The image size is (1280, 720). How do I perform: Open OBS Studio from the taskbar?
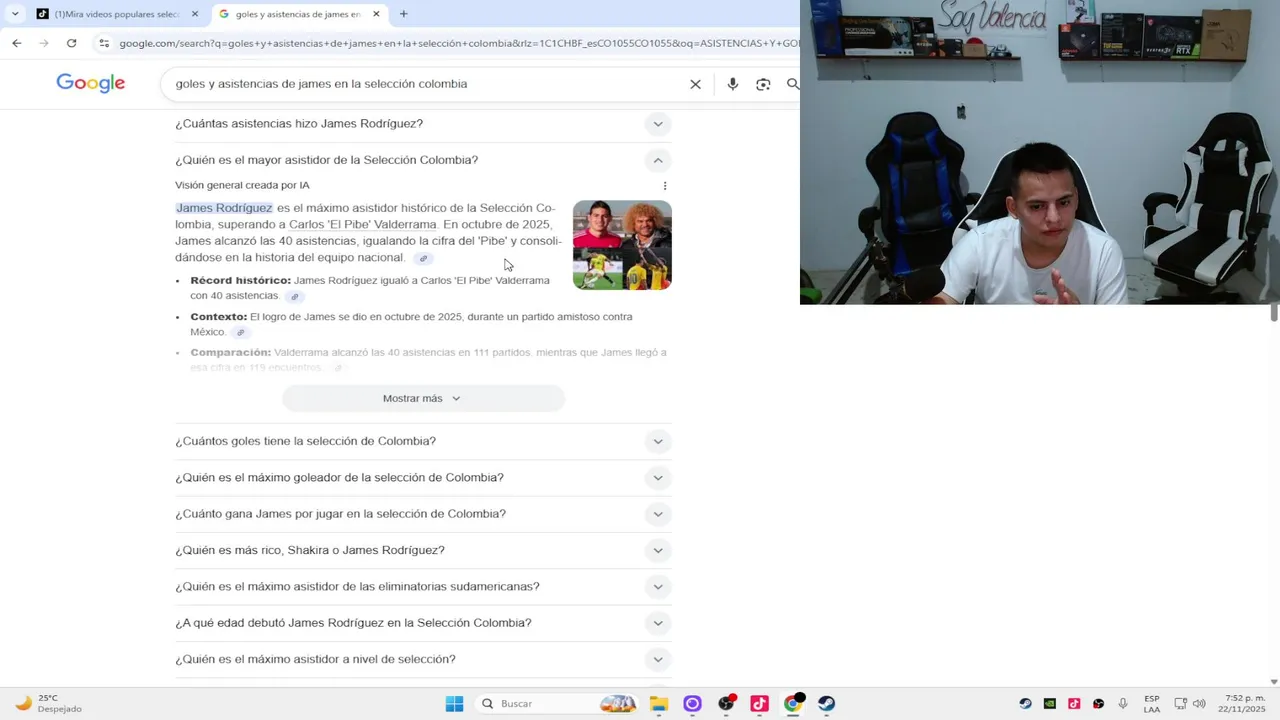click(x=726, y=704)
